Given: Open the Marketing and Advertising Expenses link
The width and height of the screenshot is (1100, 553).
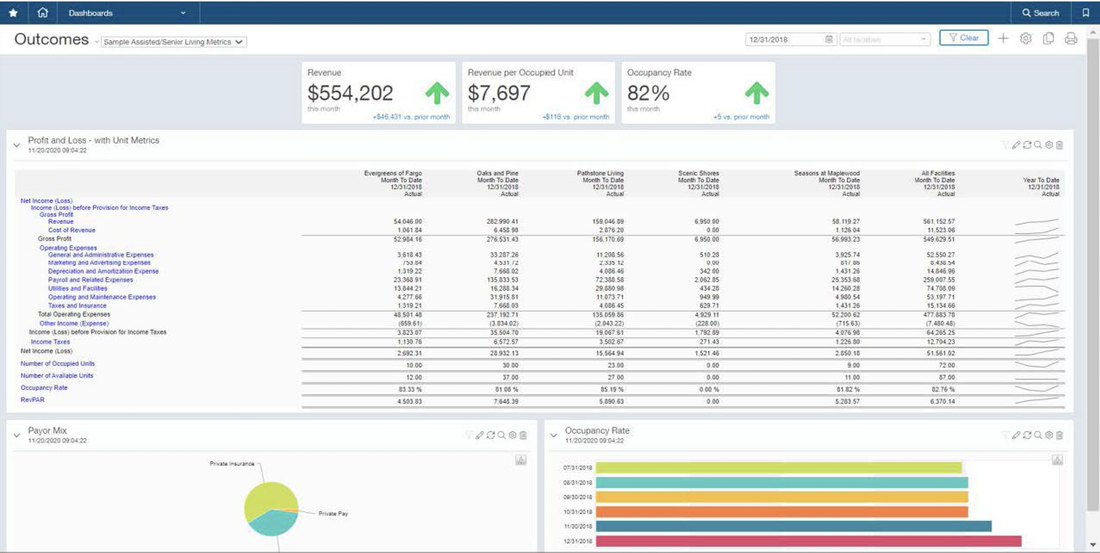Looking at the screenshot, I should click(x=99, y=262).
